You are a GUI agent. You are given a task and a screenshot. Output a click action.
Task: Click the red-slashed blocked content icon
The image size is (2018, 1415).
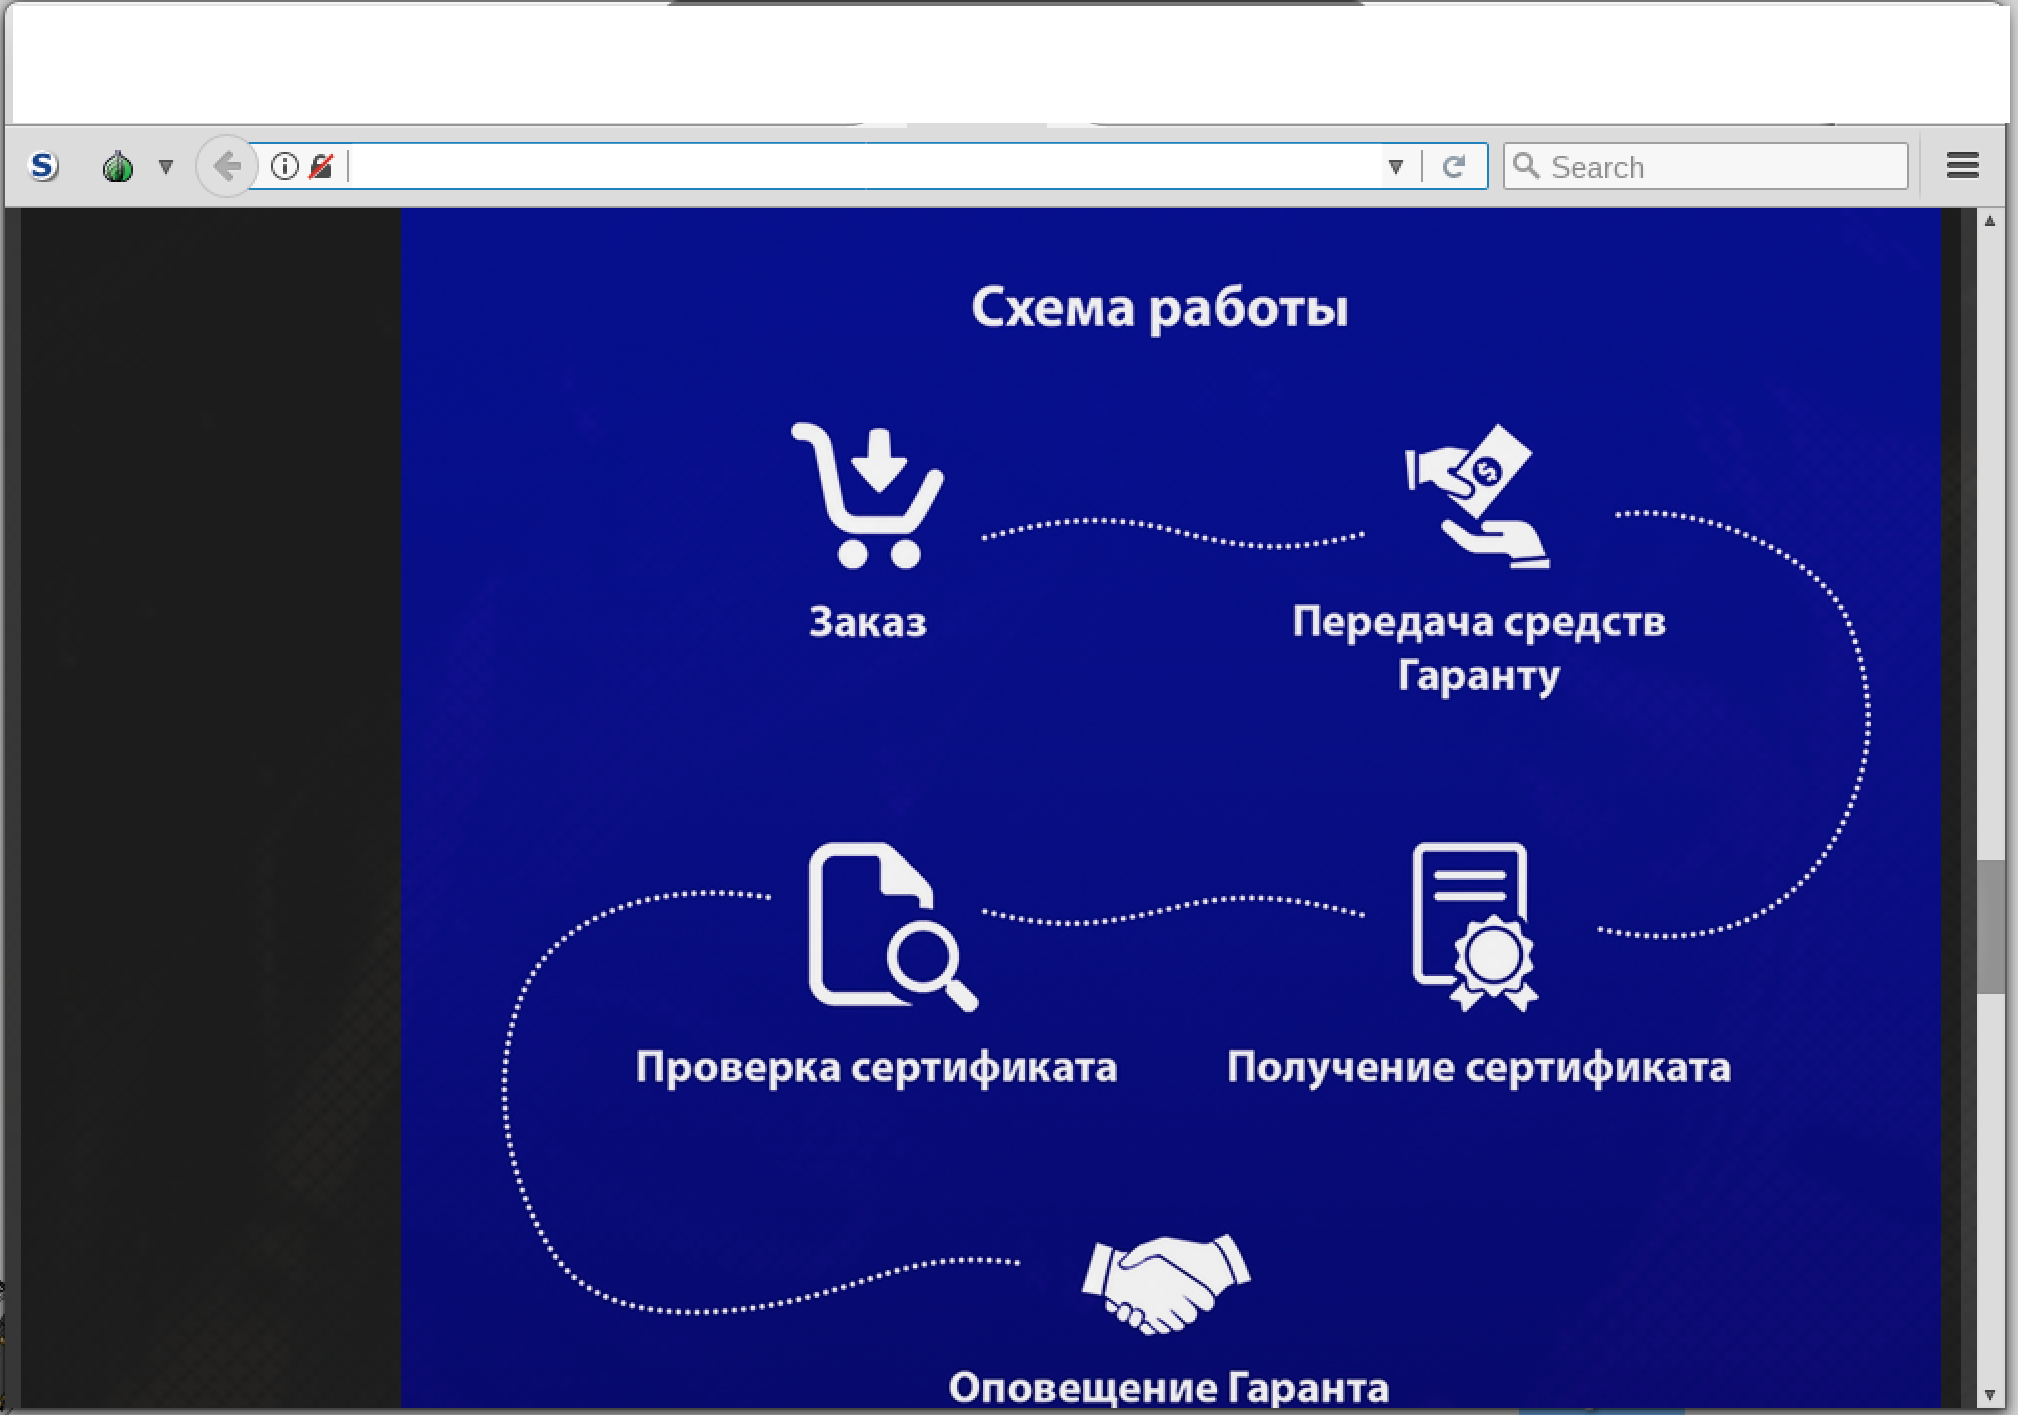click(x=321, y=166)
